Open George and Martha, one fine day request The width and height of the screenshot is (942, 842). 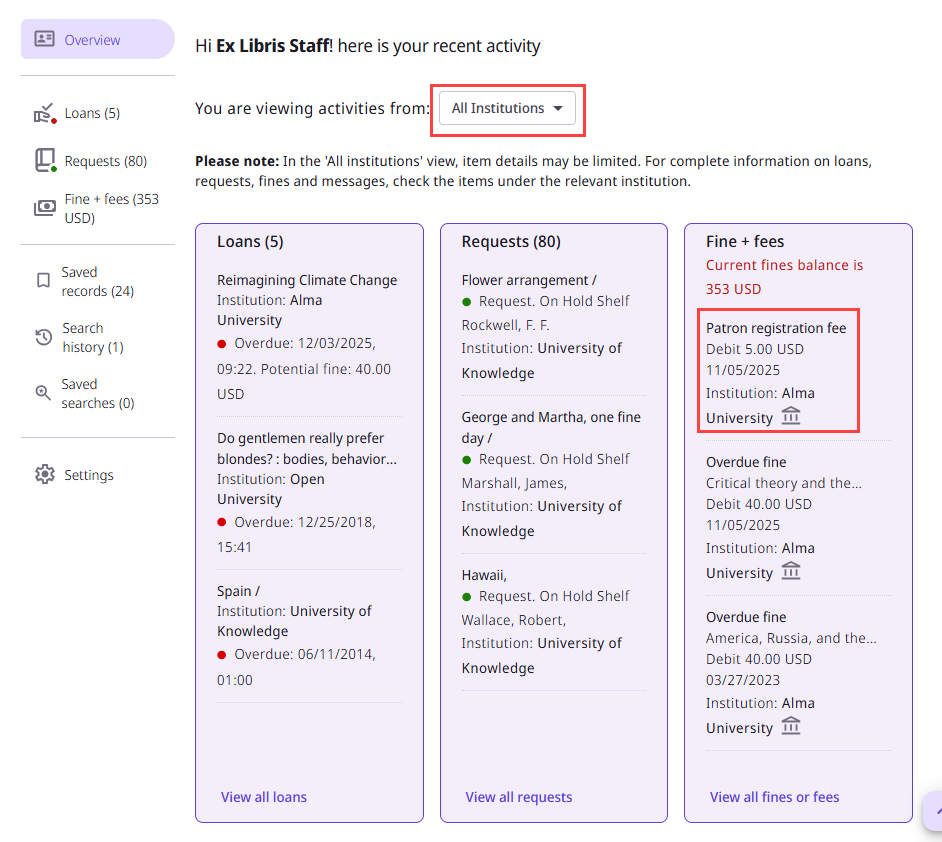tap(551, 427)
